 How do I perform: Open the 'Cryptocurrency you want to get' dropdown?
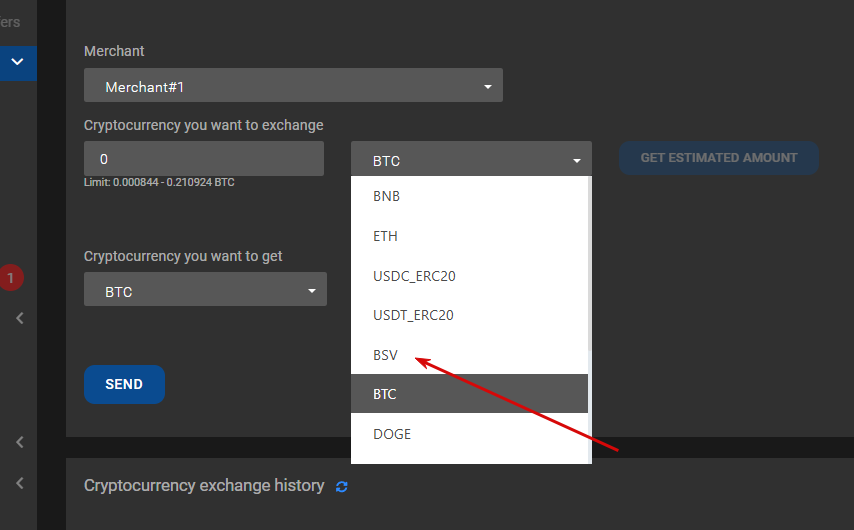pos(205,289)
